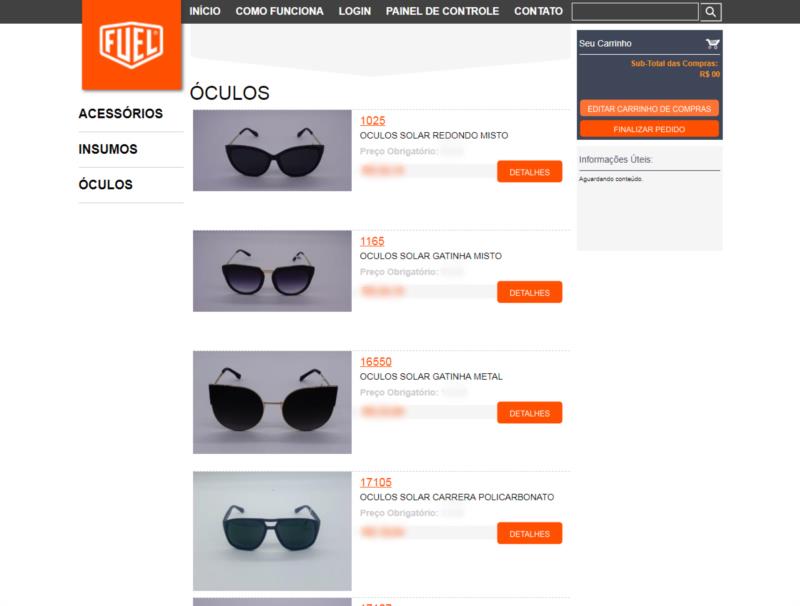Screen dimensions: 800x606
Task: Open Painel de Controle
Action: coord(442,11)
